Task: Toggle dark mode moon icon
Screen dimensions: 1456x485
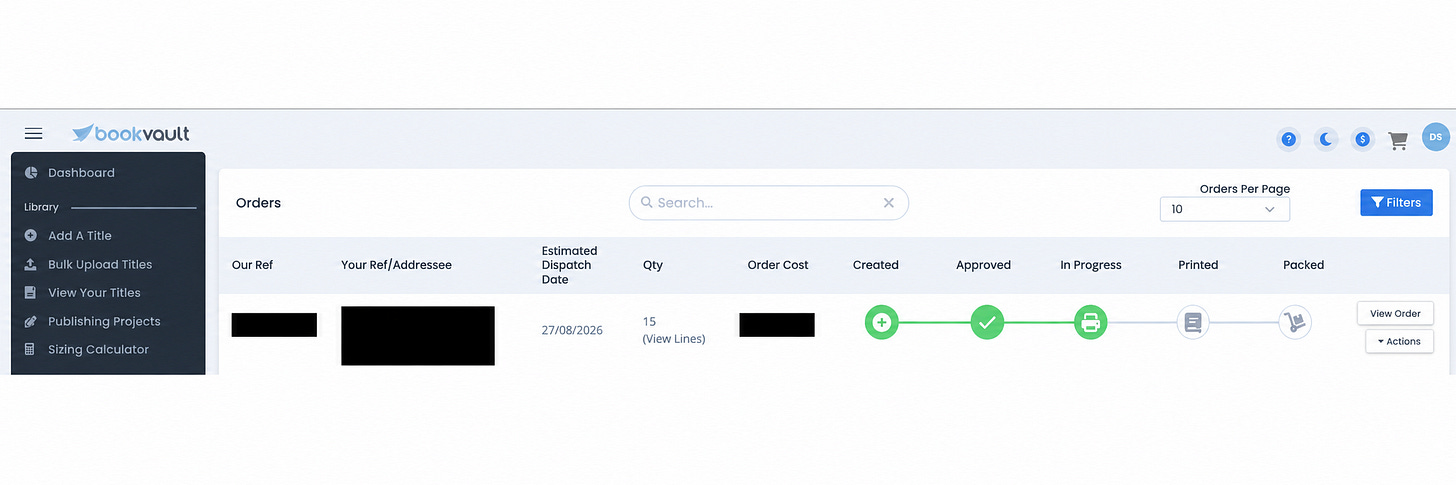Action: [x=1326, y=139]
